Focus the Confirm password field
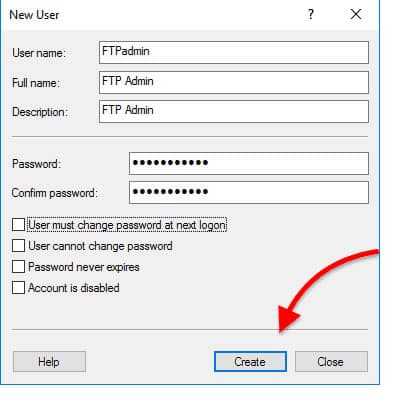Screen dimensions: 395x411 tap(249, 192)
